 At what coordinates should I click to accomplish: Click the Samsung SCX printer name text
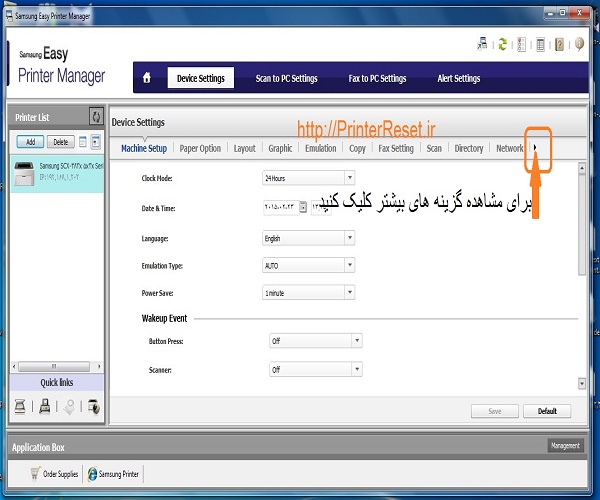pyautogui.click(x=71, y=166)
